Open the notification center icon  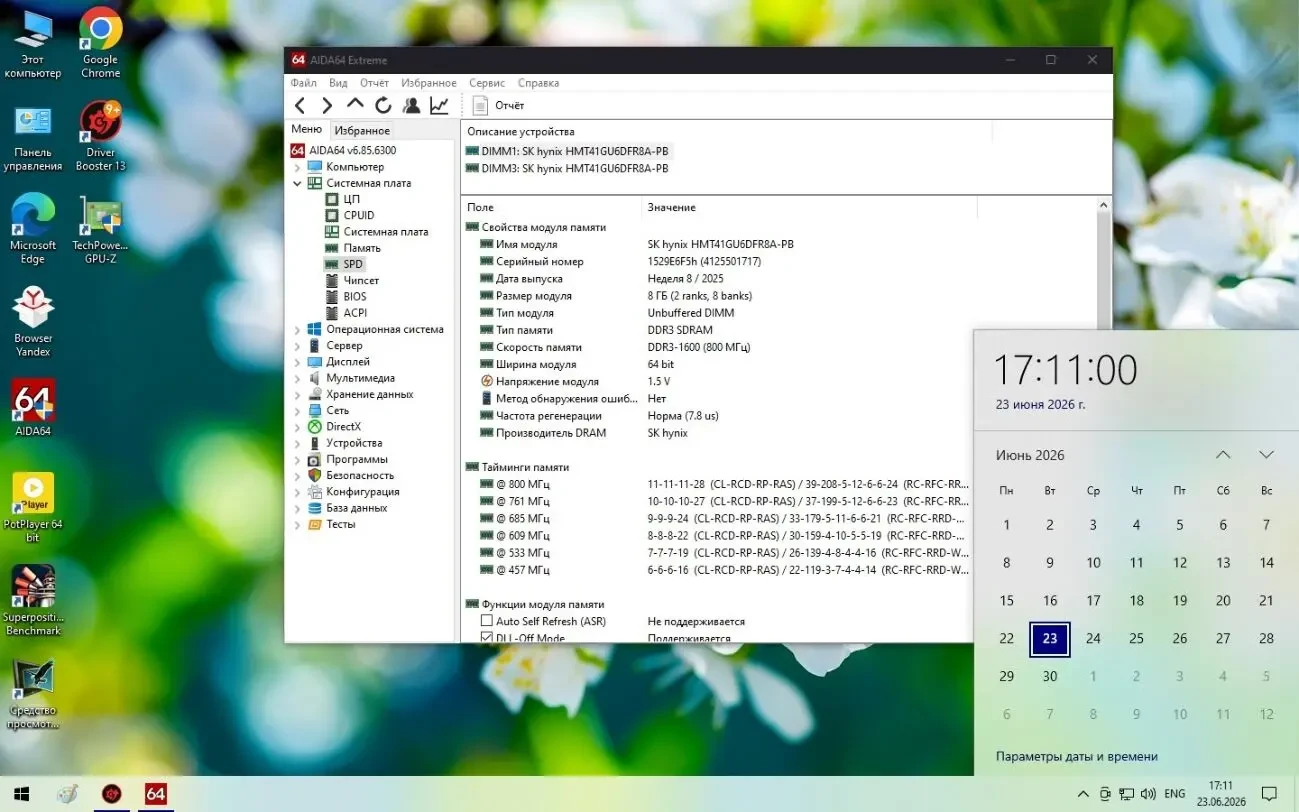1270,794
